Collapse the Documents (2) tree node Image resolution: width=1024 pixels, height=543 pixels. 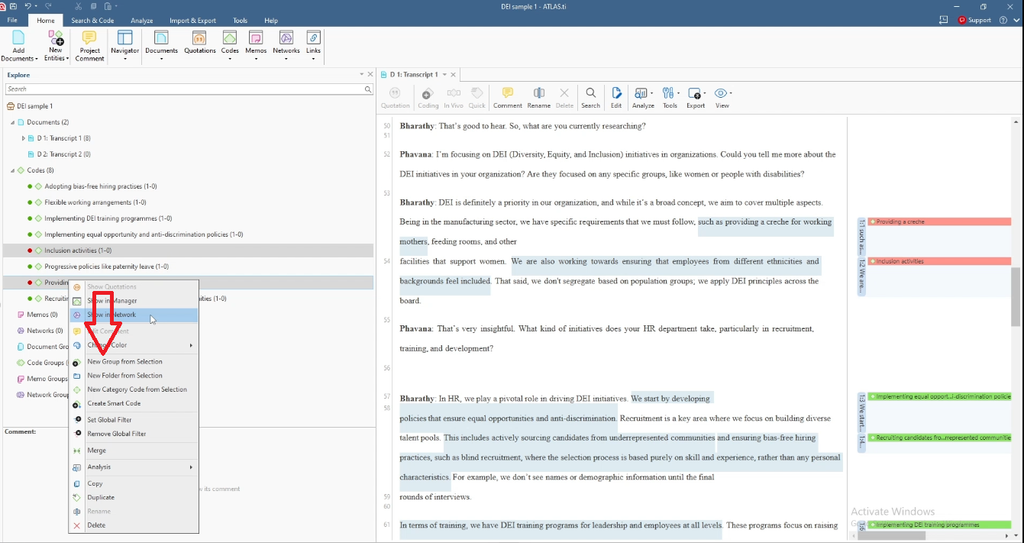point(12,122)
